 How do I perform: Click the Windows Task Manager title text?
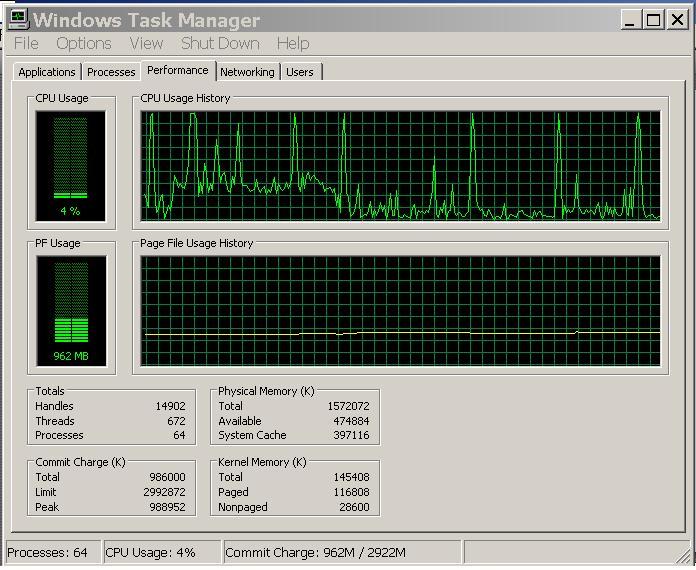pyautogui.click(x=146, y=20)
